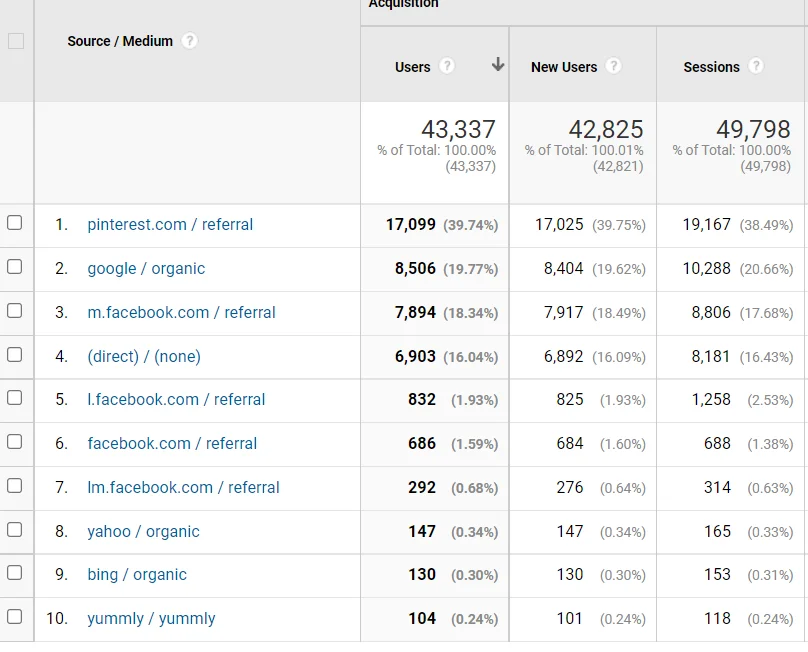The height and width of the screenshot is (652, 808).
Task: Open help icon next to Users header
Action: pos(447,66)
